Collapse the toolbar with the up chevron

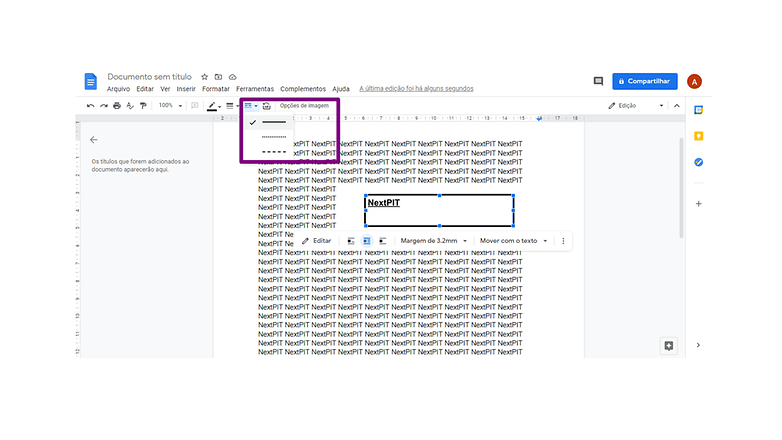click(x=677, y=106)
